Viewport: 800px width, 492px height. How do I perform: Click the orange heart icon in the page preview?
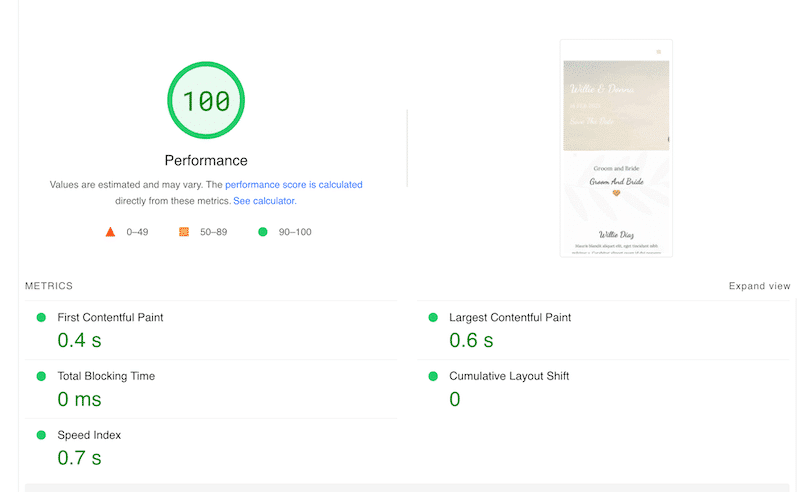(616, 193)
